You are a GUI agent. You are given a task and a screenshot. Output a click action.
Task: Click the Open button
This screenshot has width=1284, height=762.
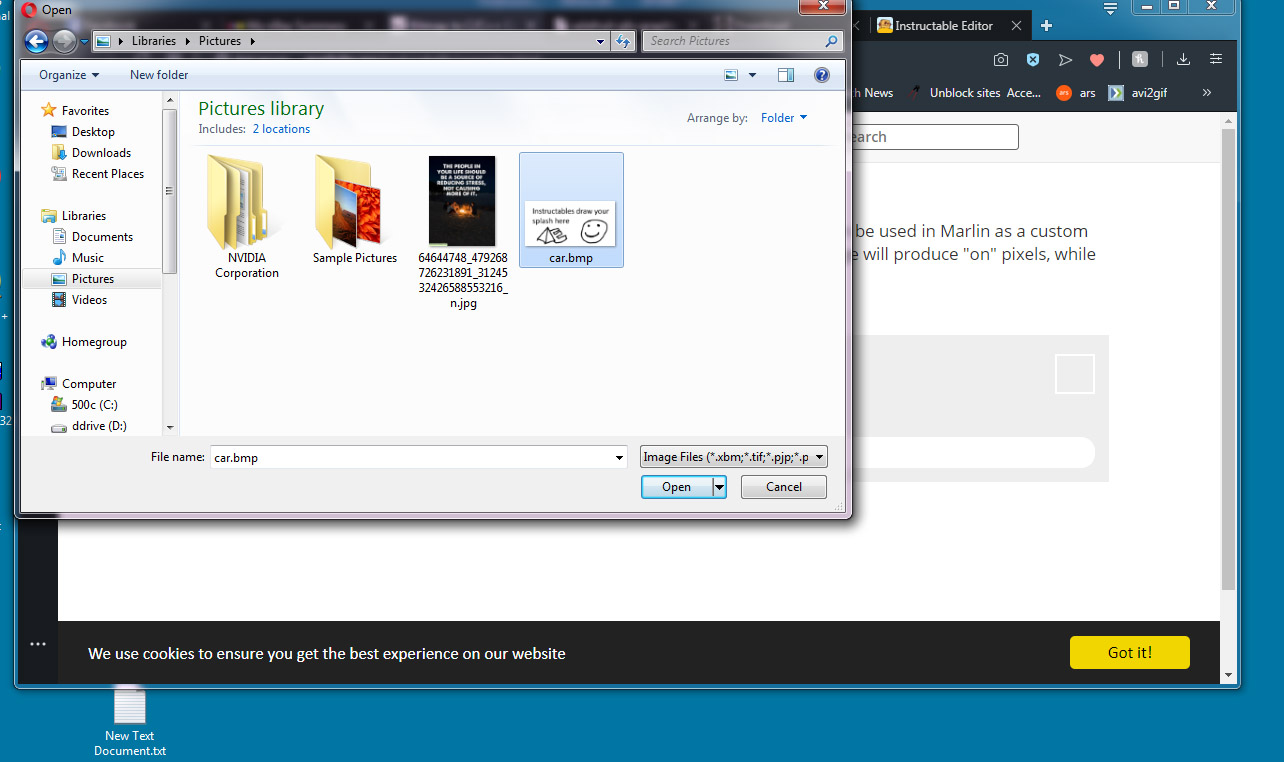pyautogui.click(x=676, y=487)
